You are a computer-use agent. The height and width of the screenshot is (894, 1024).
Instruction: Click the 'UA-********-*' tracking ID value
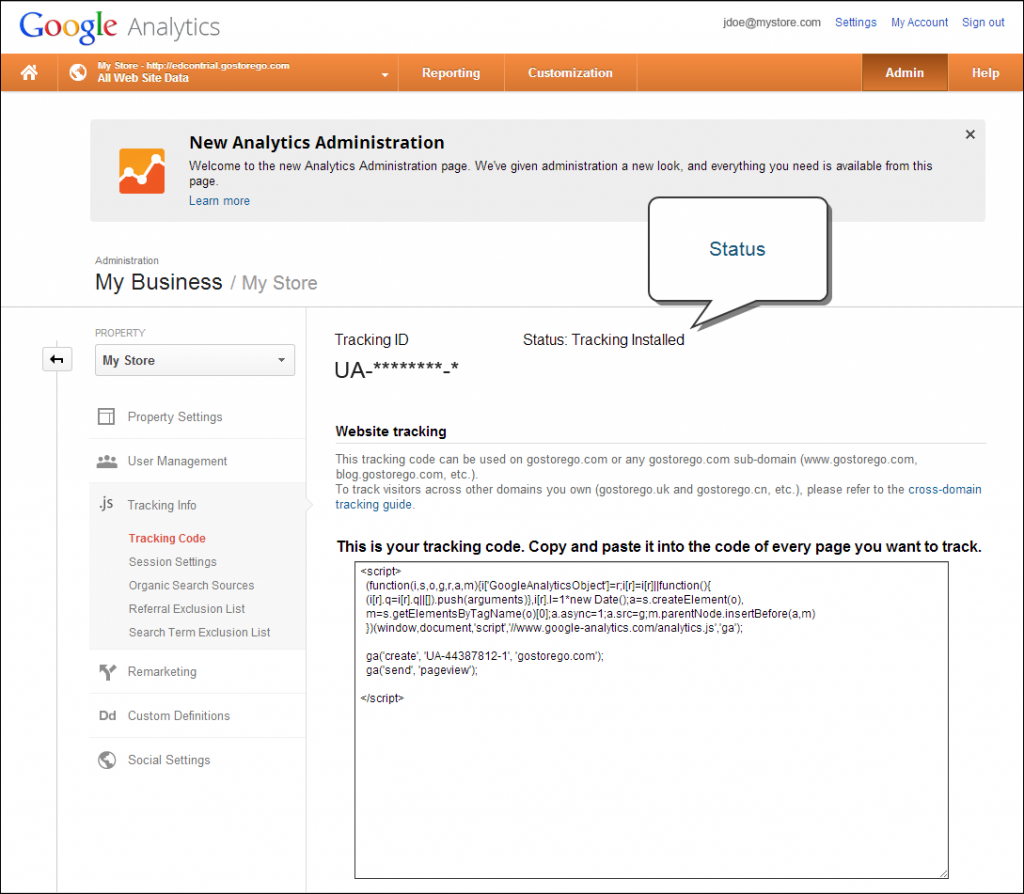tap(396, 370)
